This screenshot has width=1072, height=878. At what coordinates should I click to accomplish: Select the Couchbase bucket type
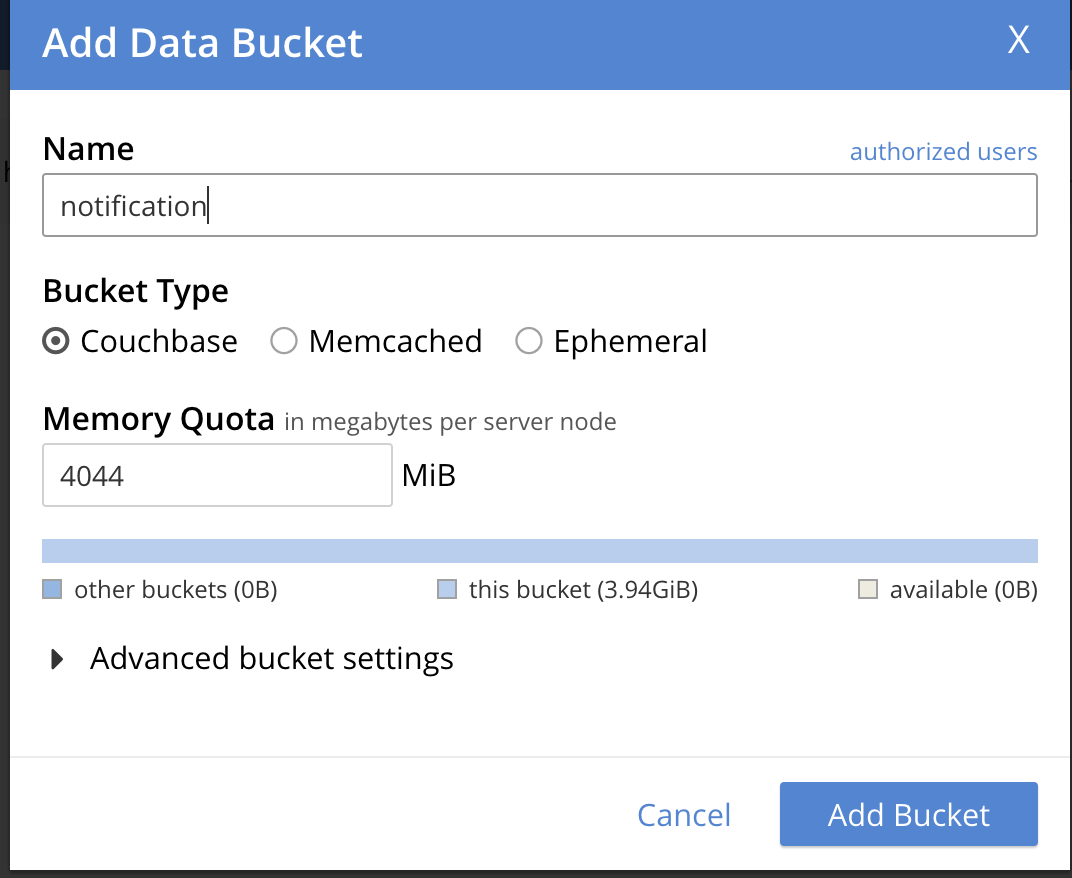57,342
